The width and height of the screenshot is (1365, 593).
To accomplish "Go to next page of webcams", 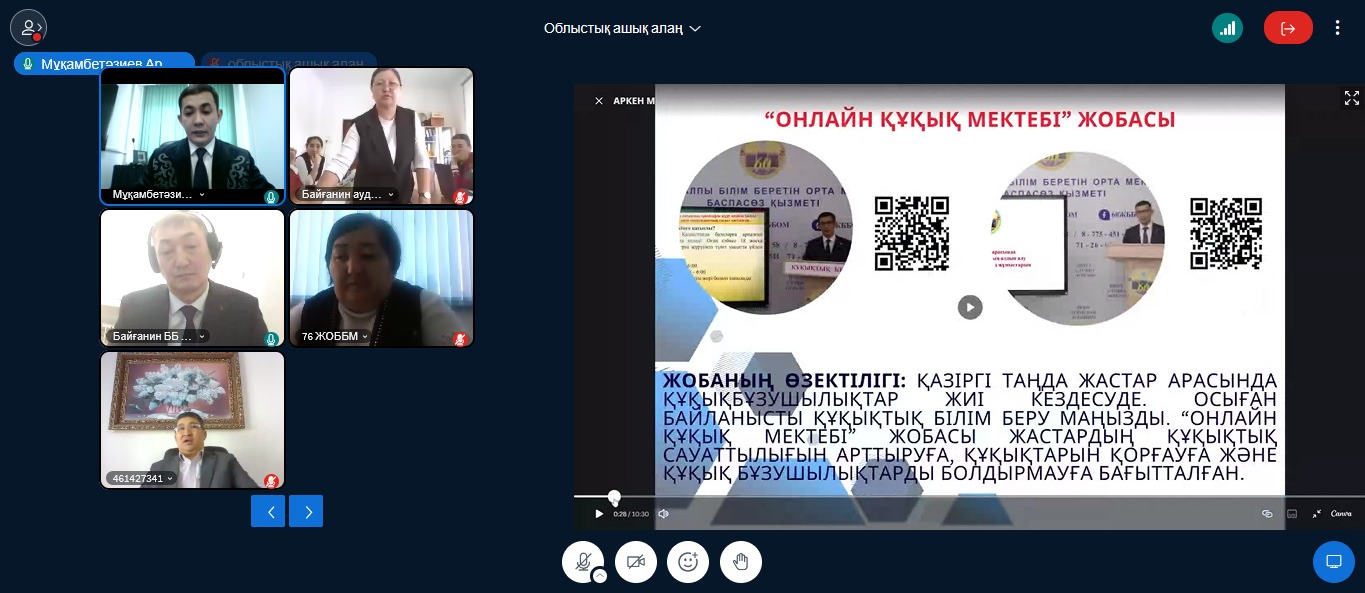I will 306,511.
